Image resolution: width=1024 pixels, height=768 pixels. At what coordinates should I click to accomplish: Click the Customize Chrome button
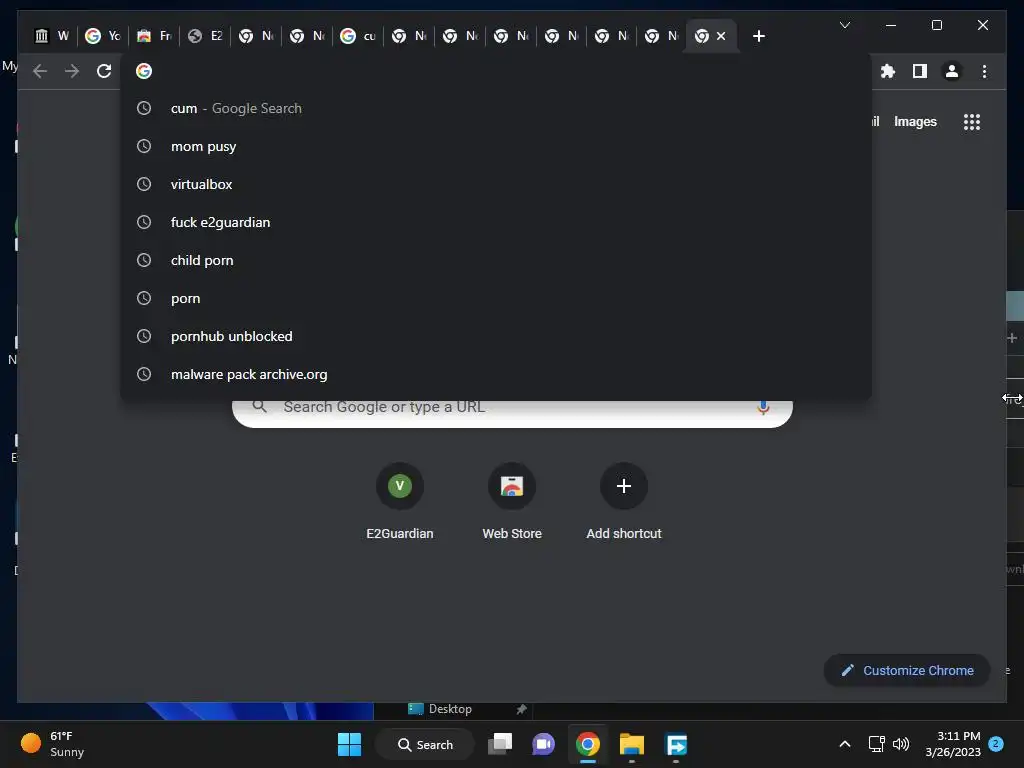click(x=906, y=671)
